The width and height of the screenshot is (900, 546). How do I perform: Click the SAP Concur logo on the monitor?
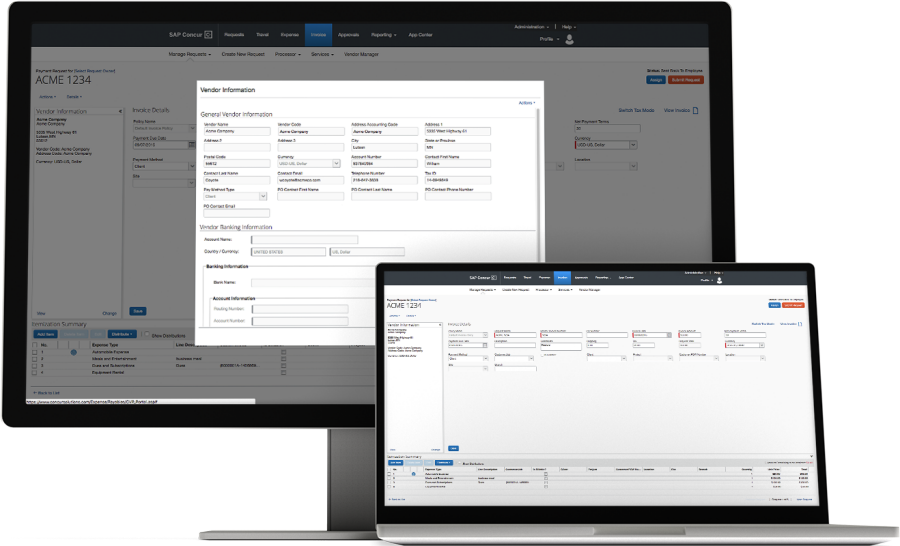pyautogui.click(x=191, y=34)
